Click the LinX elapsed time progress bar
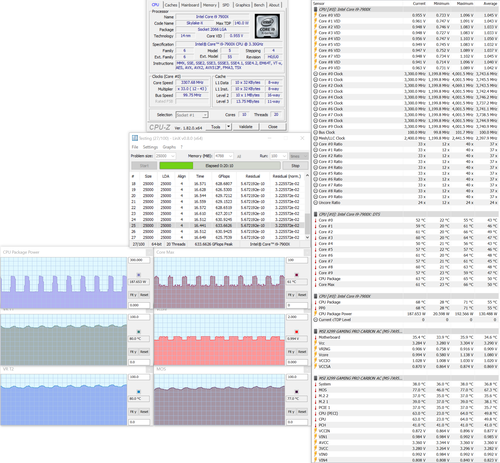 pyautogui.click(x=220, y=166)
